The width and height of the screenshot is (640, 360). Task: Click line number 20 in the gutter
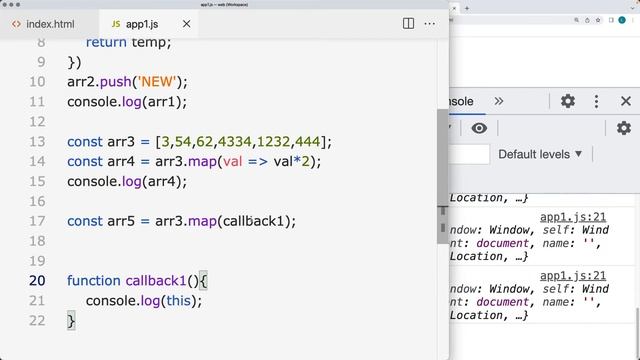coord(37,281)
